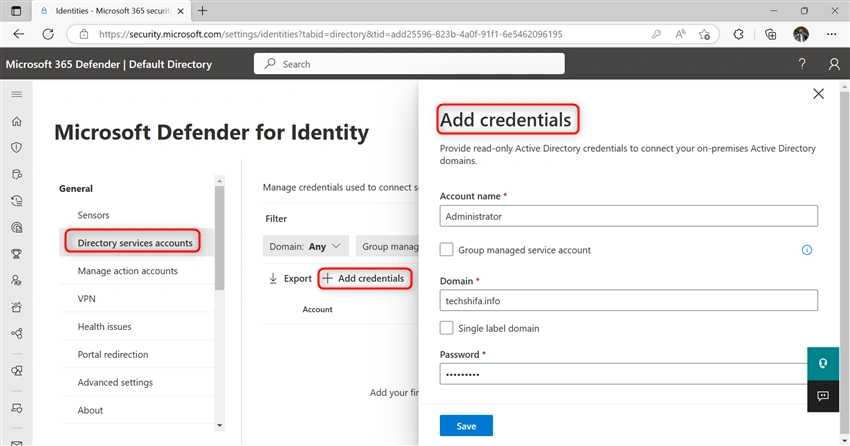Click the settings menu scroll down arrow
Screen dimensions: 850x446
click(x=219, y=425)
